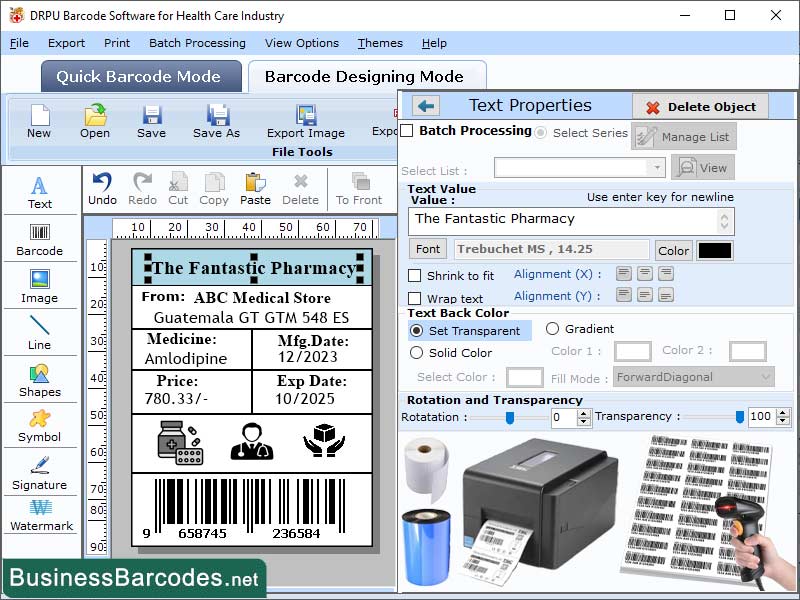Open the Shapes tool
Viewport: 800px width, 600px height.
pos(40,384)
